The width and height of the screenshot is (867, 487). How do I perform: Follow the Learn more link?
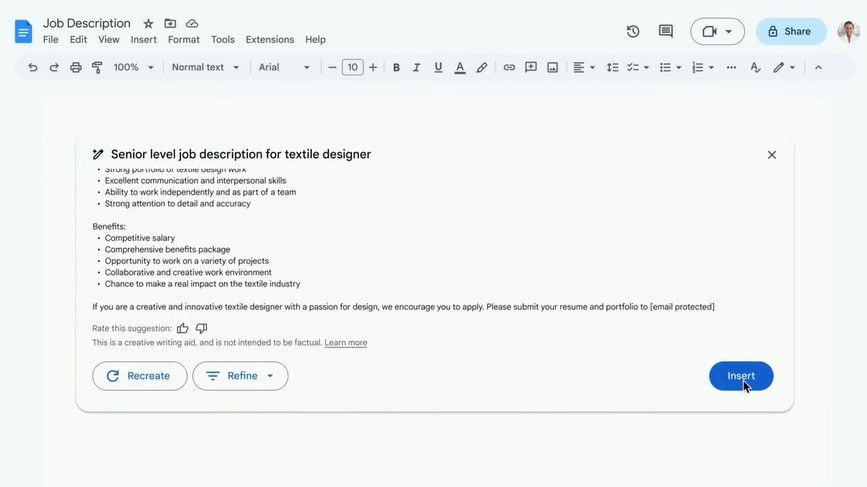345,343
